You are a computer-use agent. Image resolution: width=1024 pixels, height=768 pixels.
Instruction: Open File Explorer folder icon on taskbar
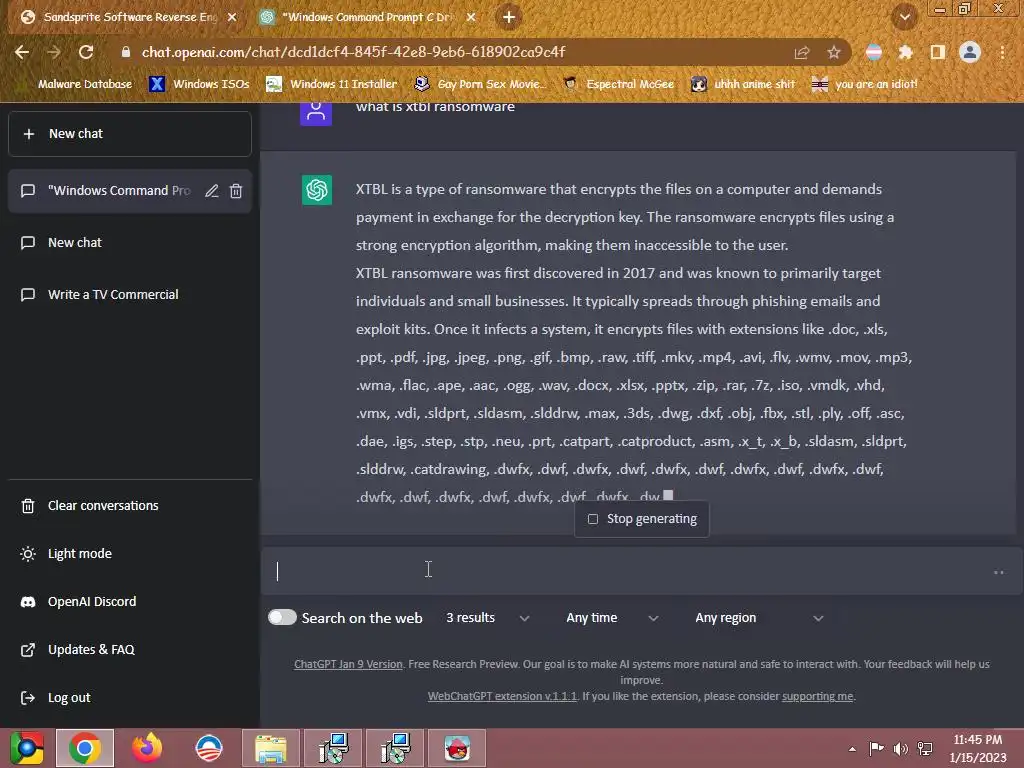click(x=271, y=748)
